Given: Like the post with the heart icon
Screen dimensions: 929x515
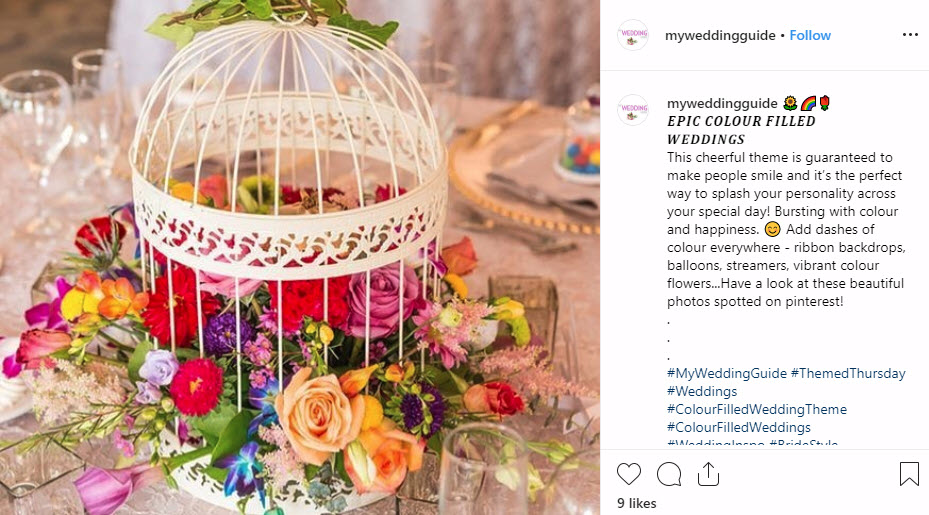Looking at the screenshot, I should 629,474.
